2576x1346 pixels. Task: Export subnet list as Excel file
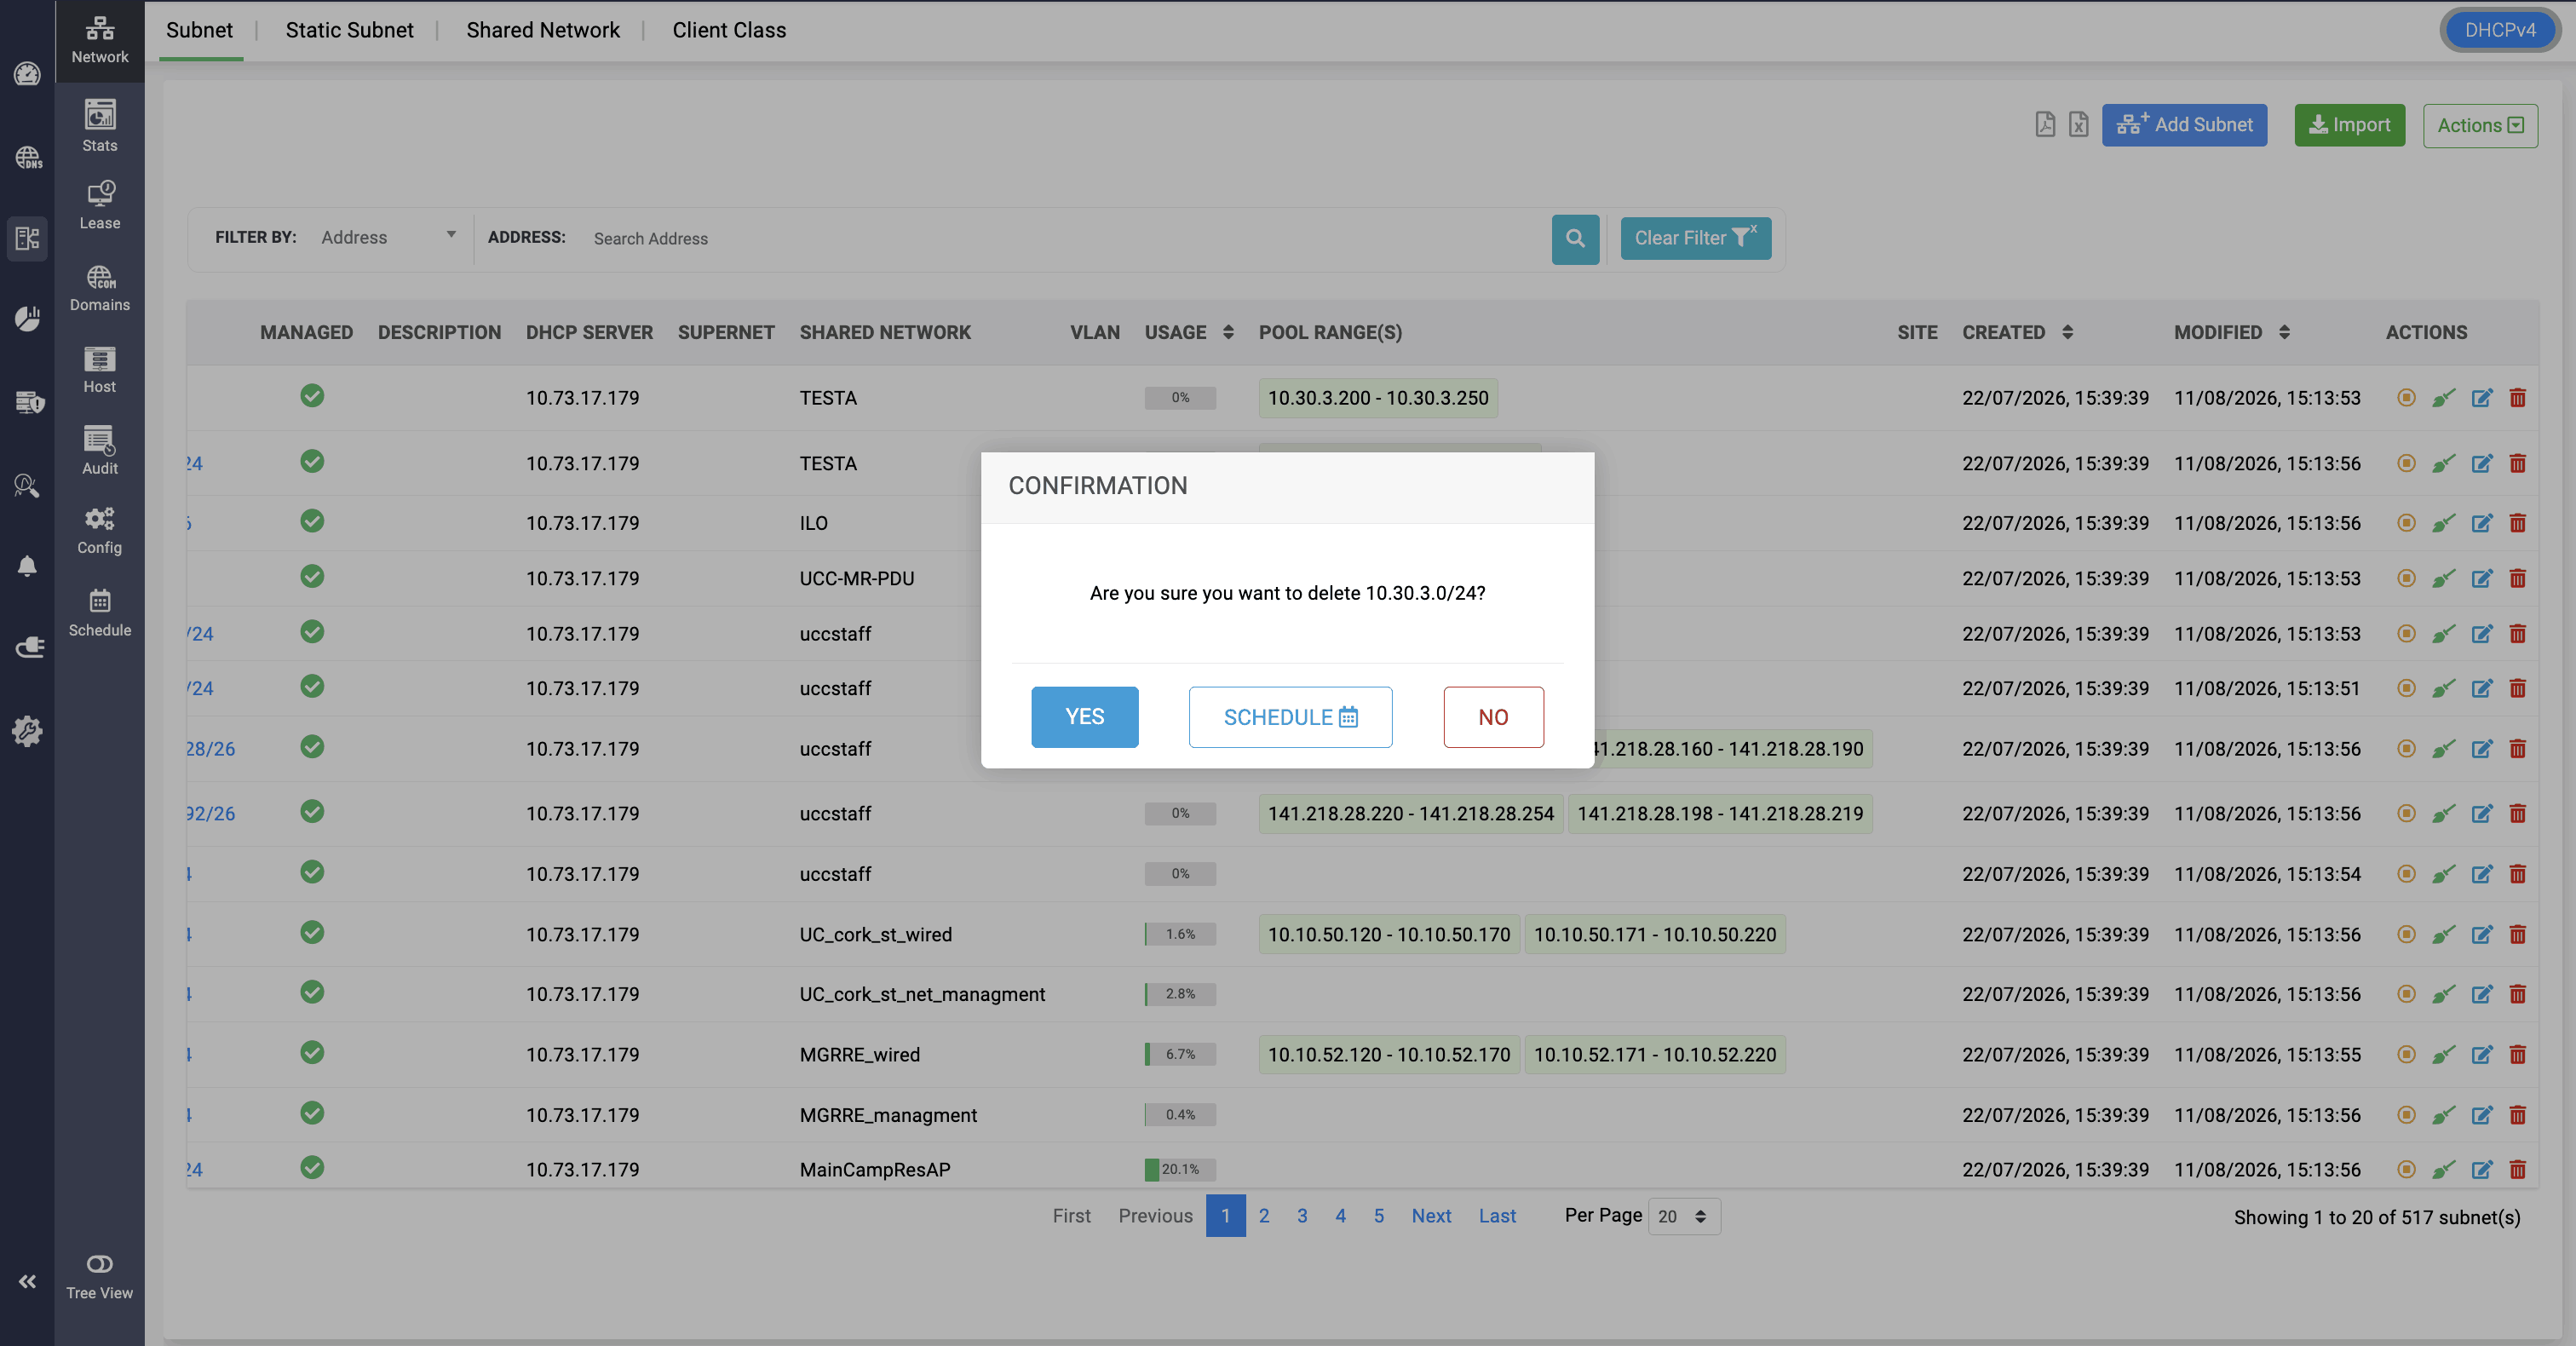2078,124
